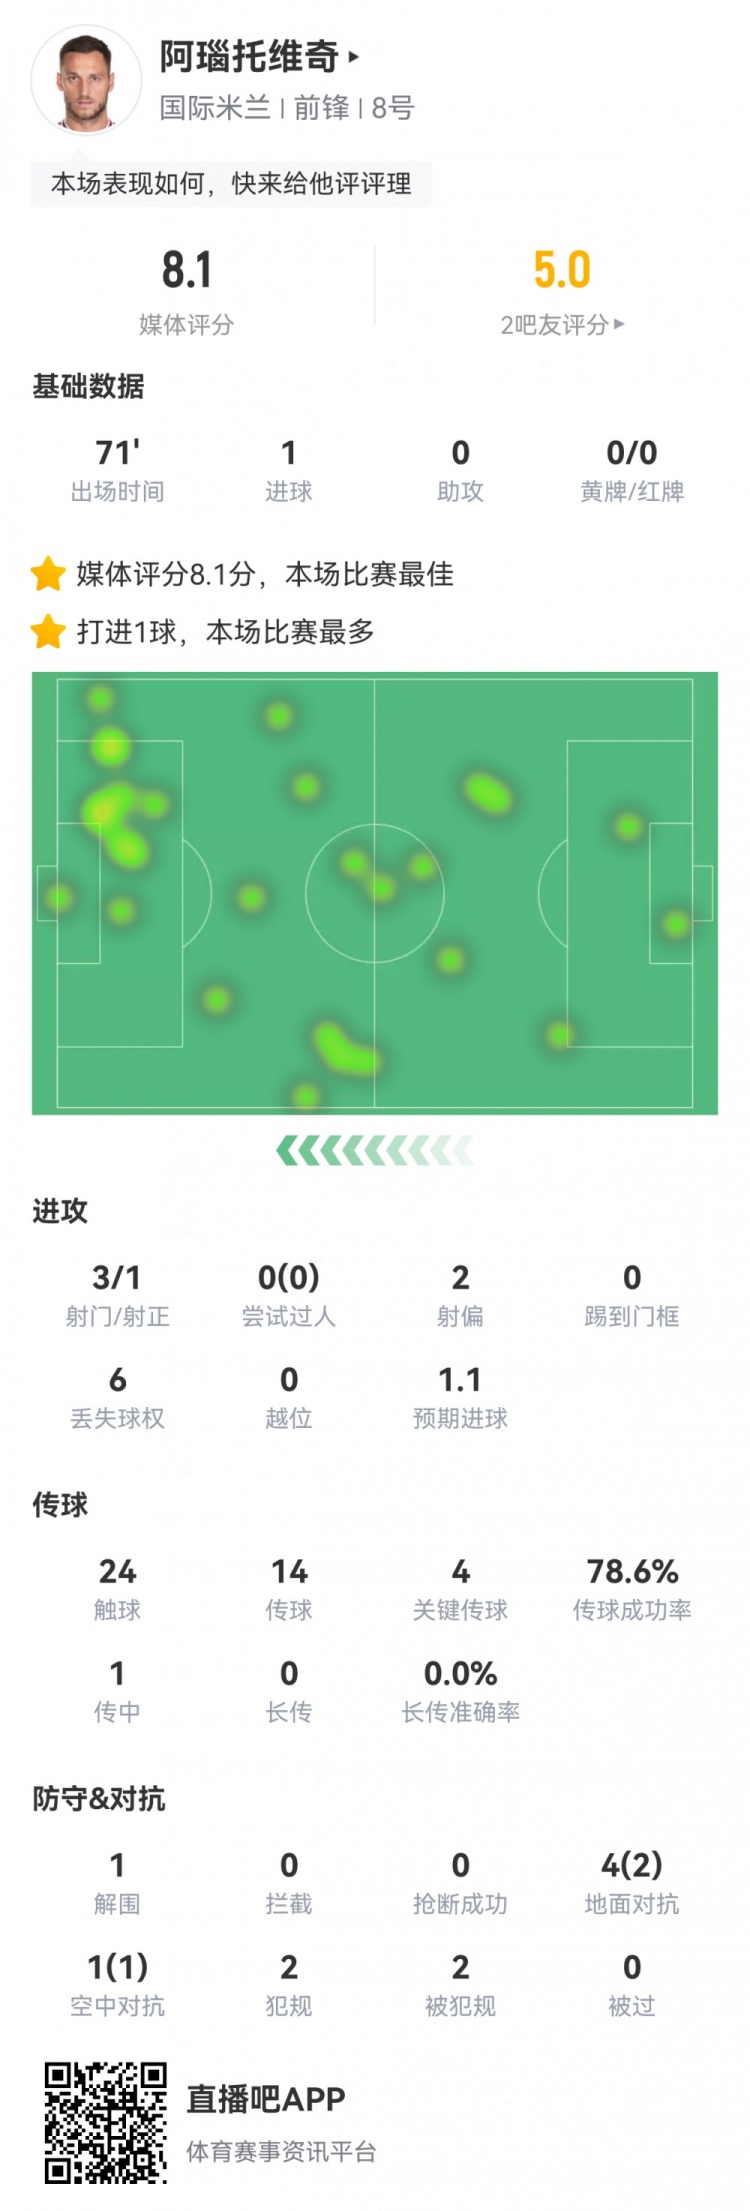This screenshot has height=2211, width=750.
Task: Click the 射门/射正 3/1 stat
Action: point(117,1295)
